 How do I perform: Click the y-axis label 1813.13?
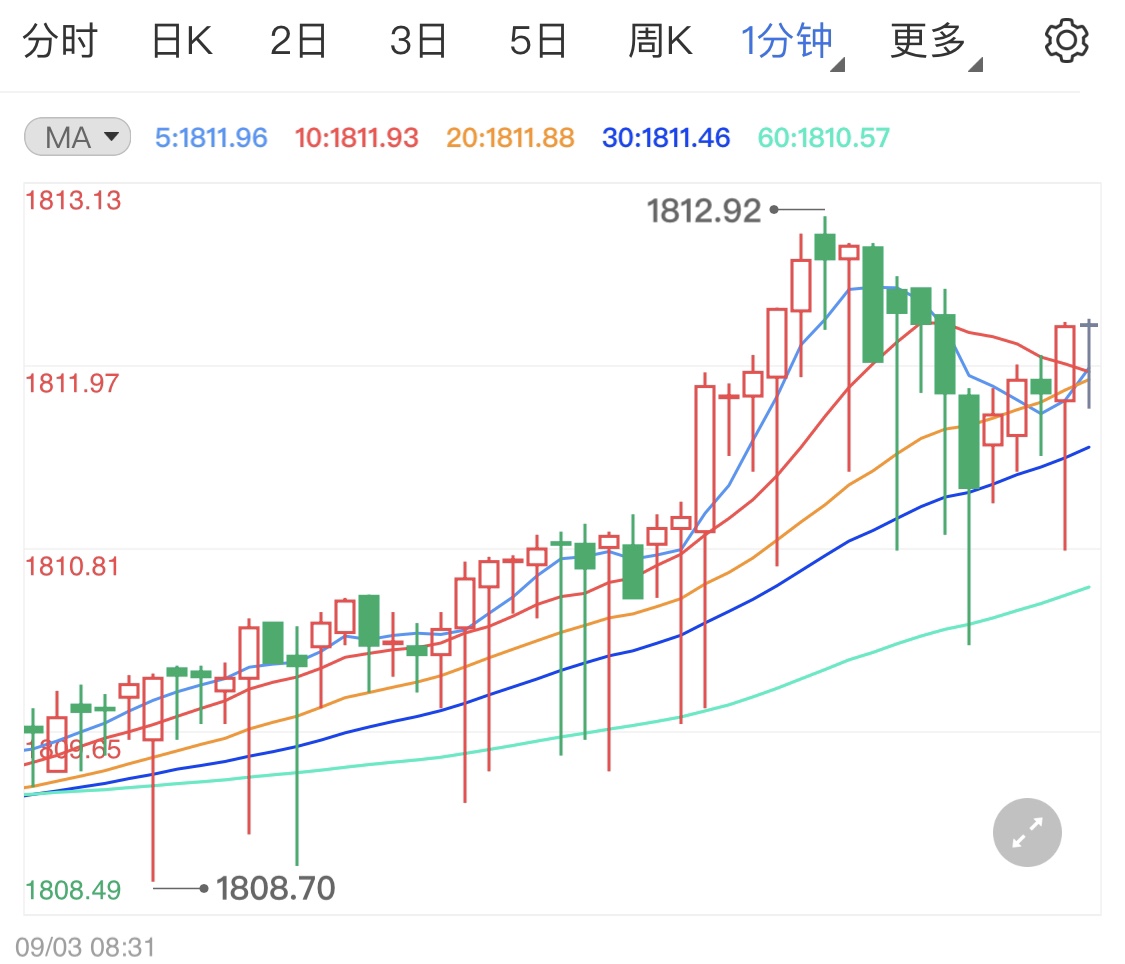(x=73, y=200)
